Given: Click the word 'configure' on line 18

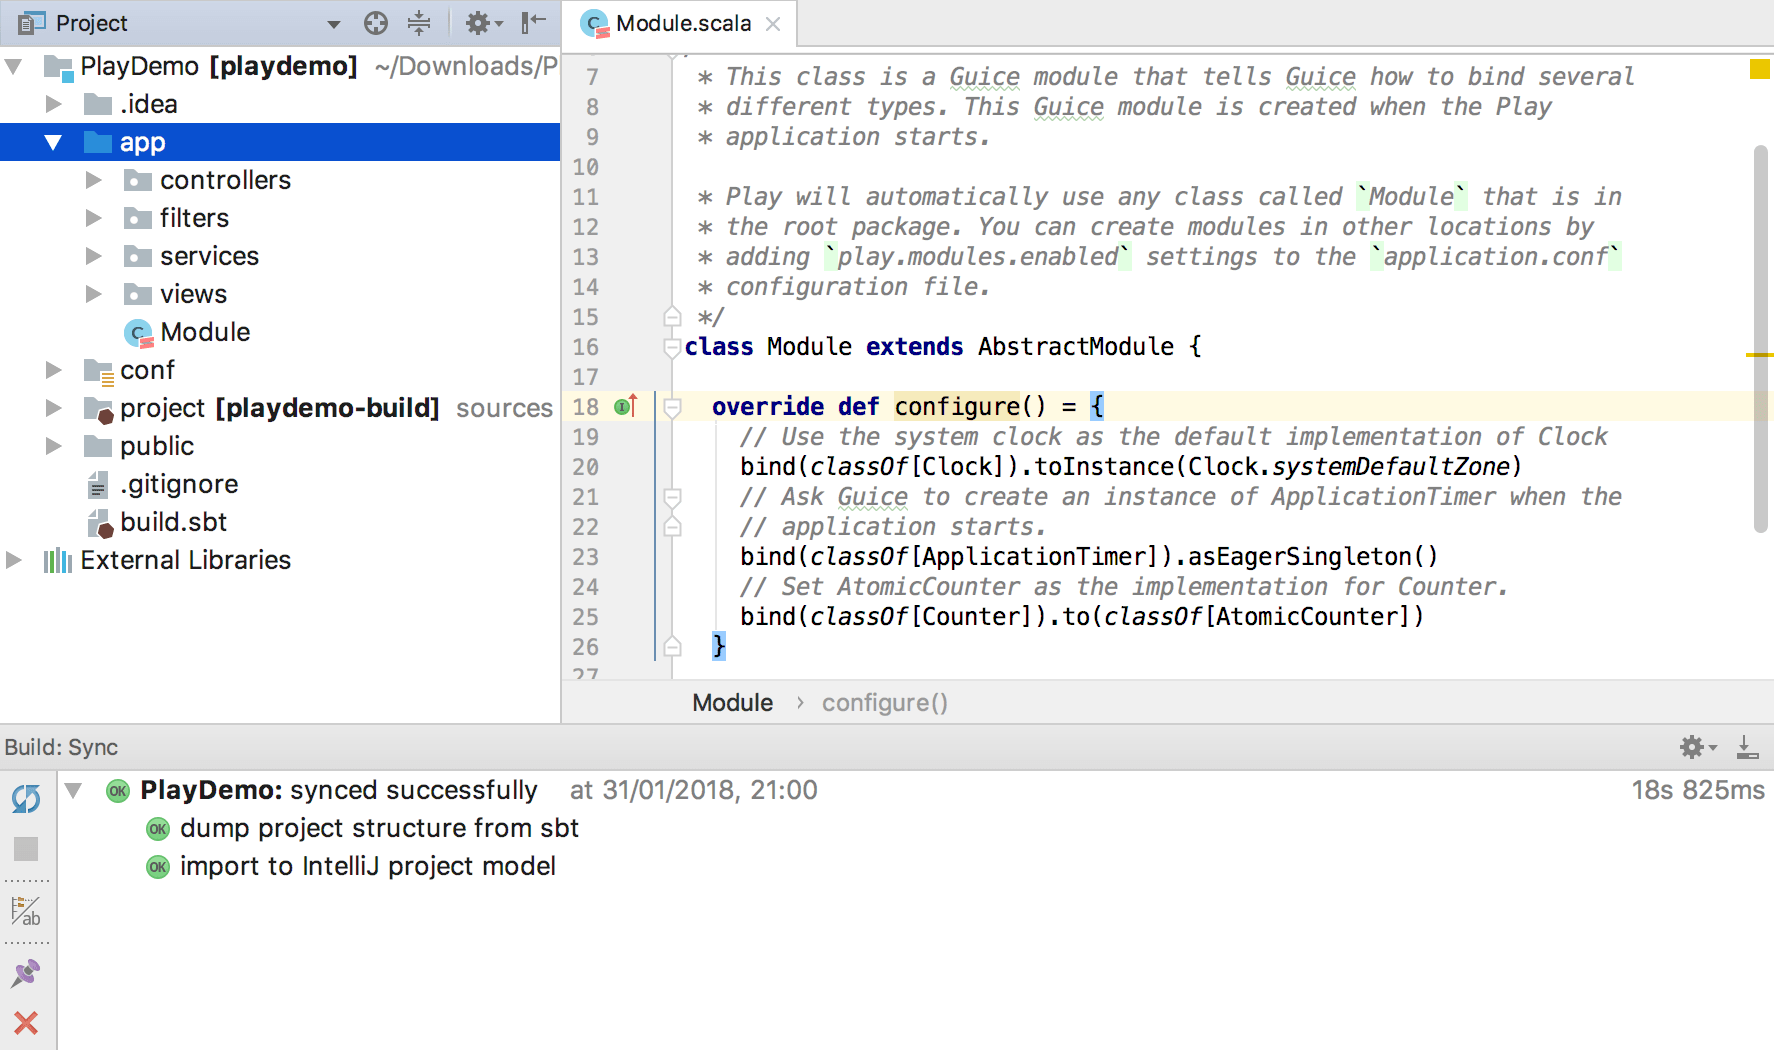Looking at the screenshot, I should (x=957, y=406).
